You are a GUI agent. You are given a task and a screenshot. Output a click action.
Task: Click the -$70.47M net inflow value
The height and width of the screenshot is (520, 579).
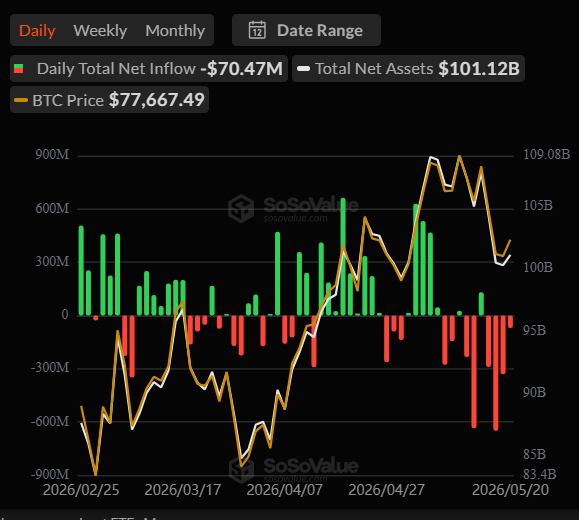point(241,69)
